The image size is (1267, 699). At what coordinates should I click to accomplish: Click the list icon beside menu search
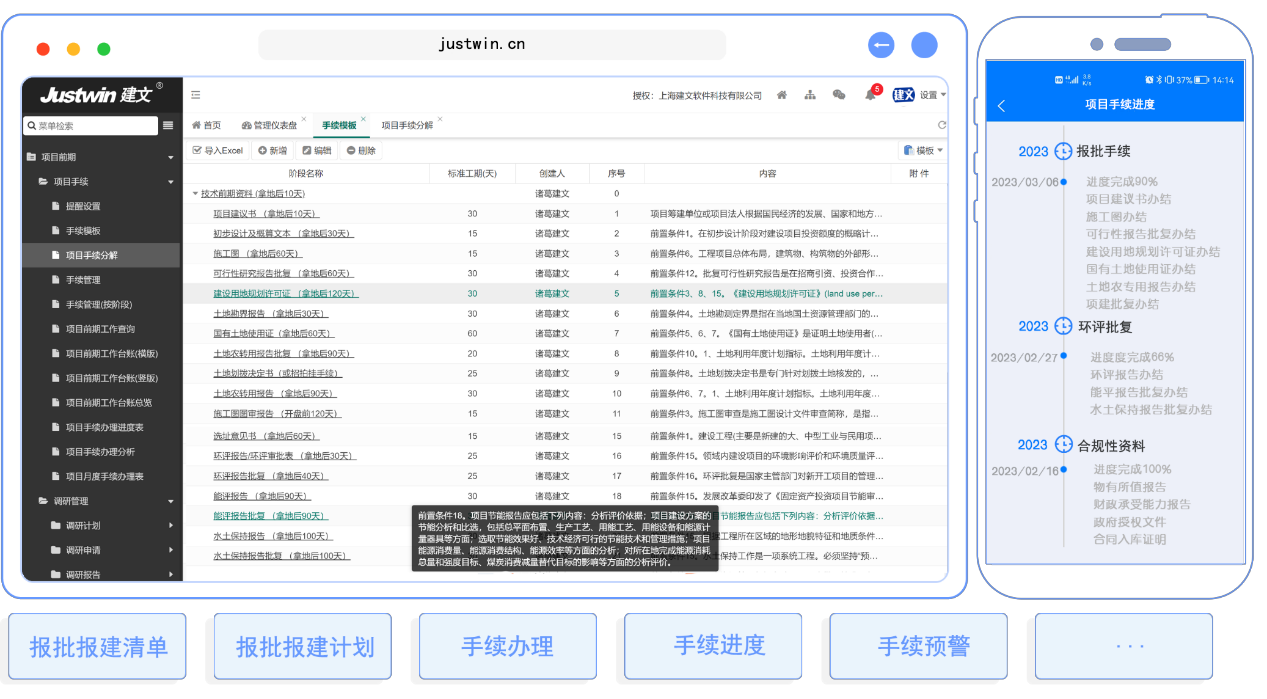click(x=168, y=126)
